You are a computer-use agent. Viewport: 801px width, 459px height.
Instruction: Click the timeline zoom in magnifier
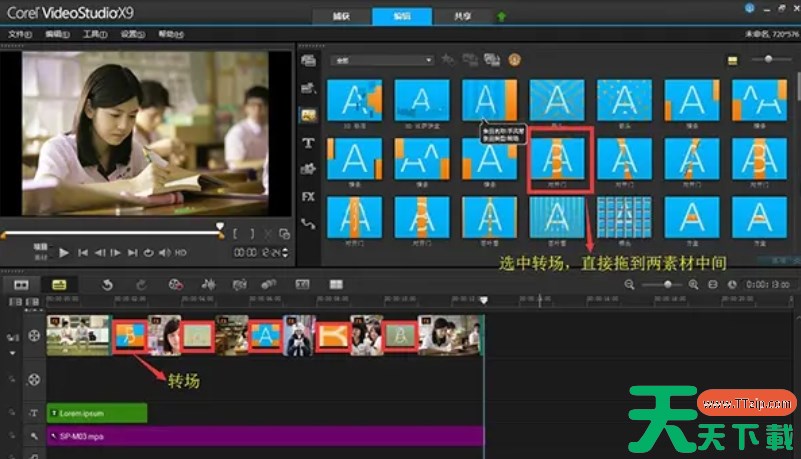693,285
